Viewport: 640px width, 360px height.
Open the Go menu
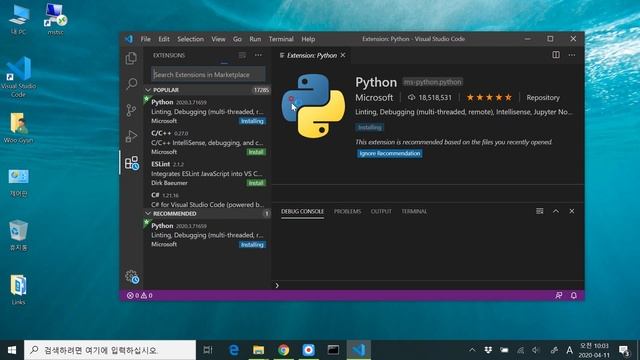[x=237, y=39]
